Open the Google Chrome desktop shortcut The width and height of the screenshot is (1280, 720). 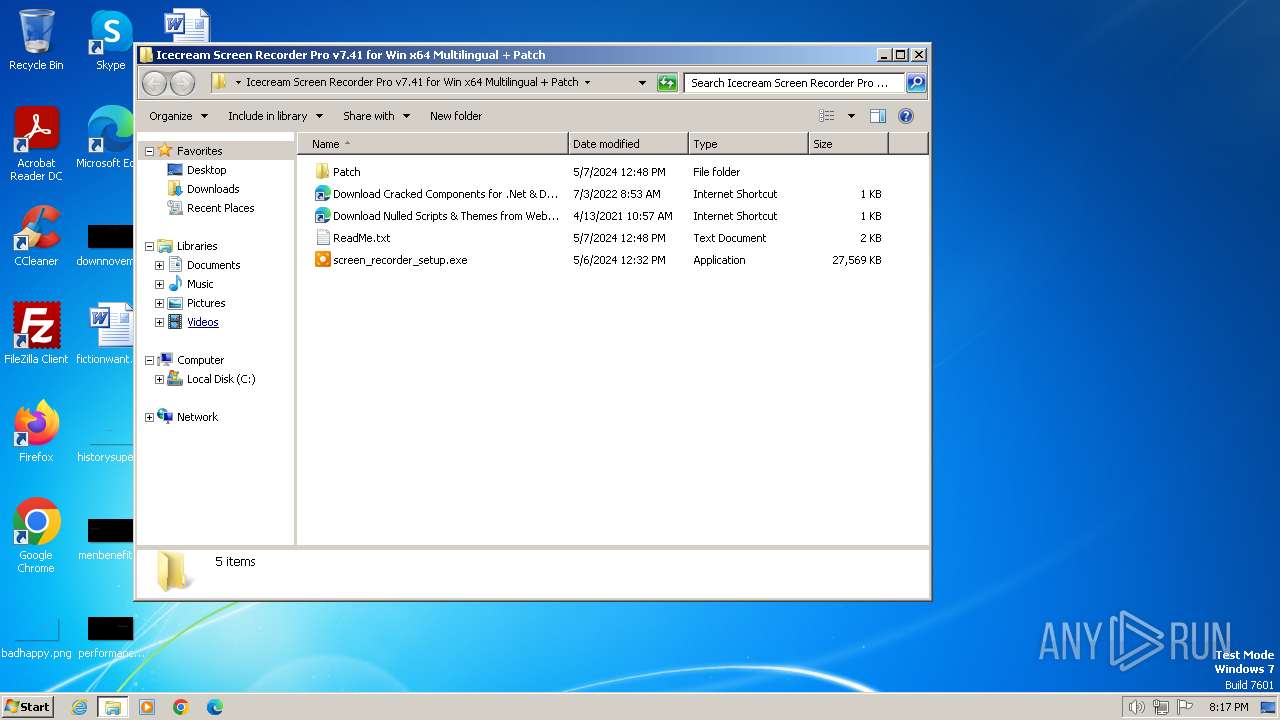click(x=36, y=536)
